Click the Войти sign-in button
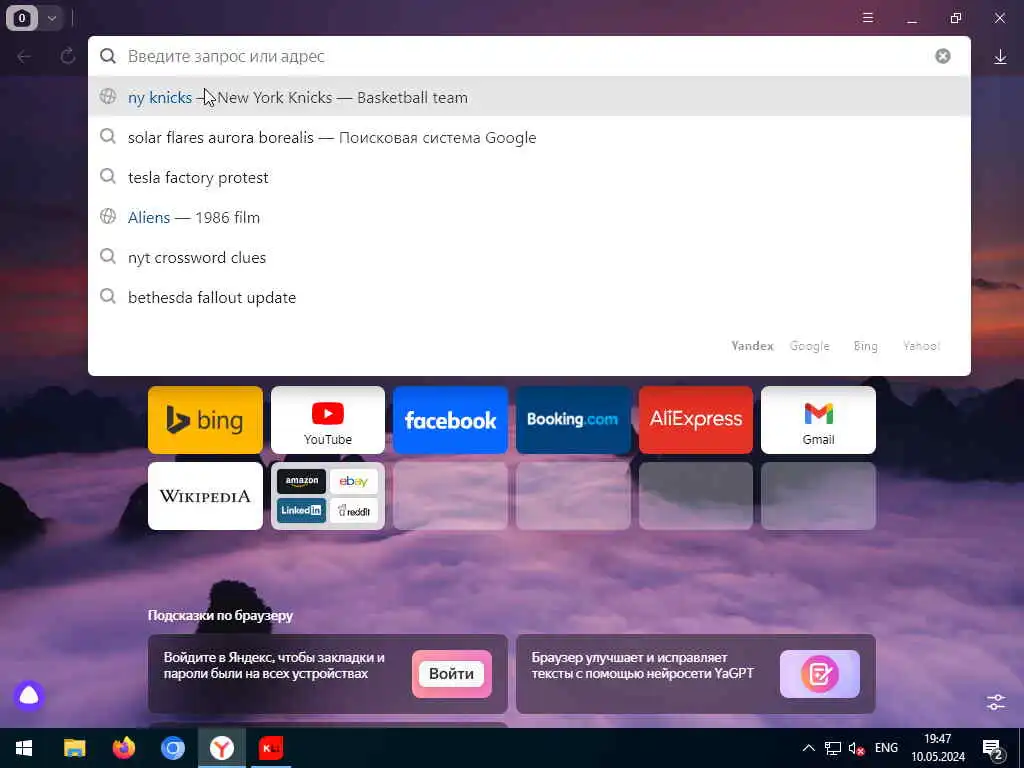Screen dimensions: 1024x768 click(451, 674)
